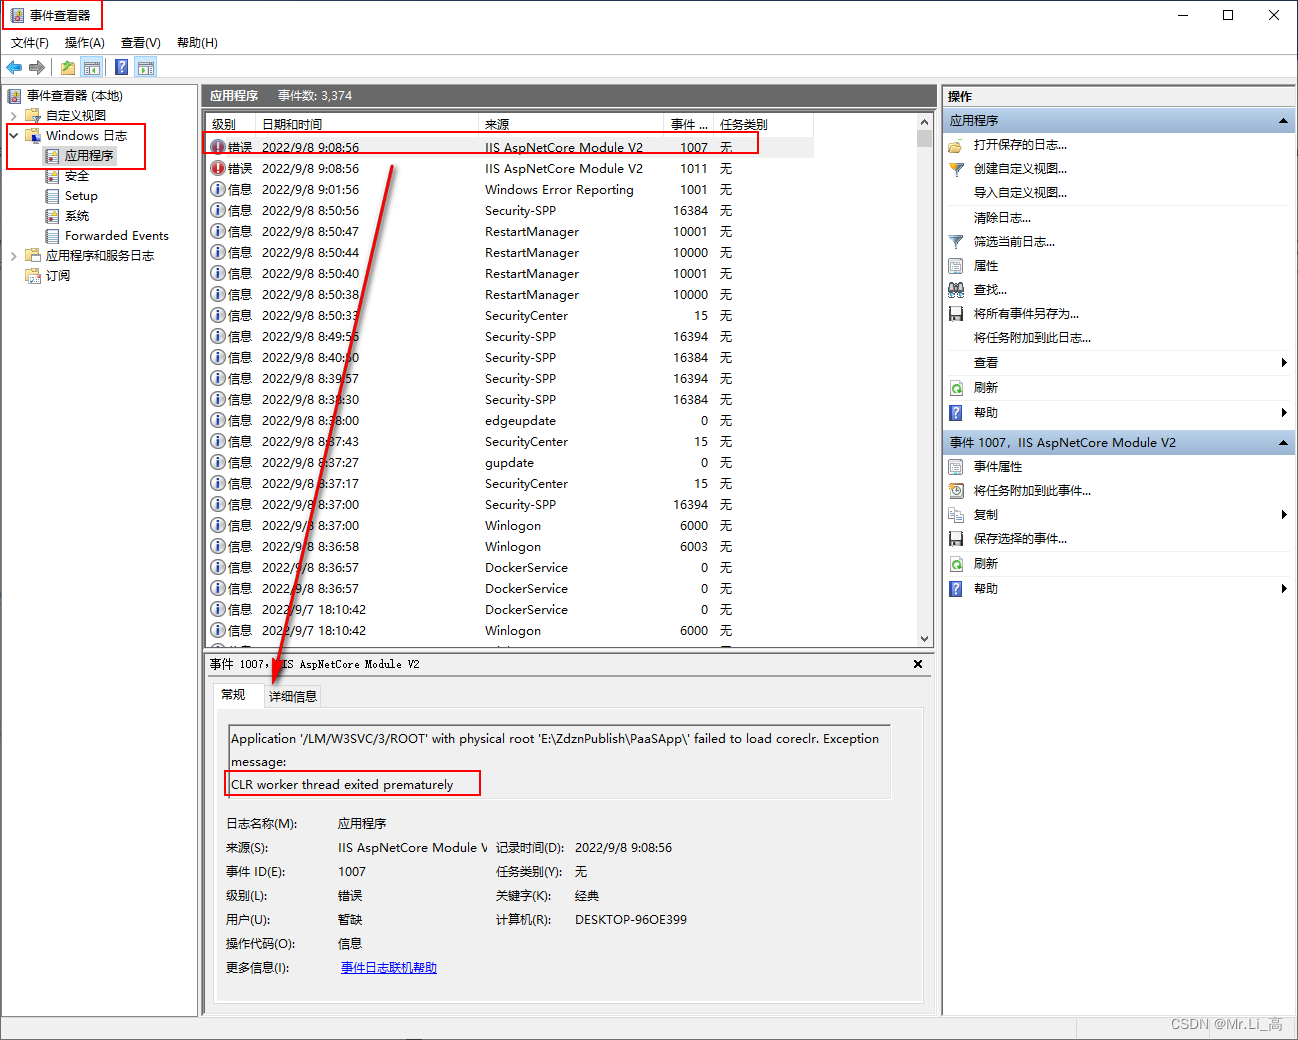Click the 将所有事件另存为 disk icon

[956, 314]
